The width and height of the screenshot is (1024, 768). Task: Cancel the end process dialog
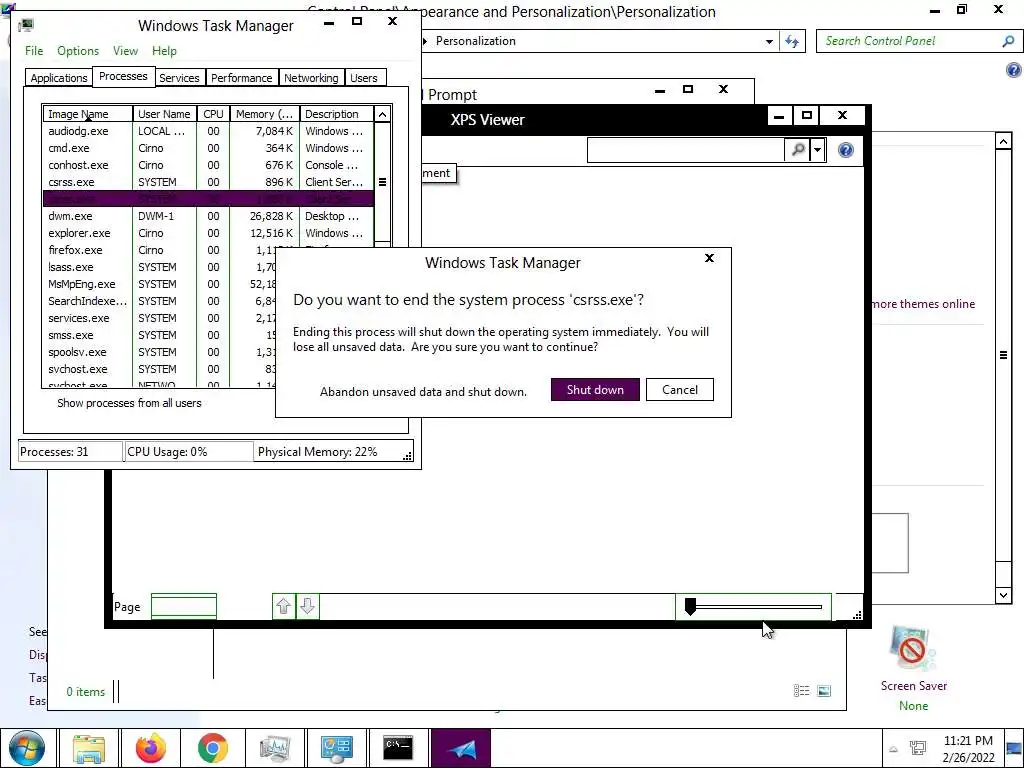[679, 389]
